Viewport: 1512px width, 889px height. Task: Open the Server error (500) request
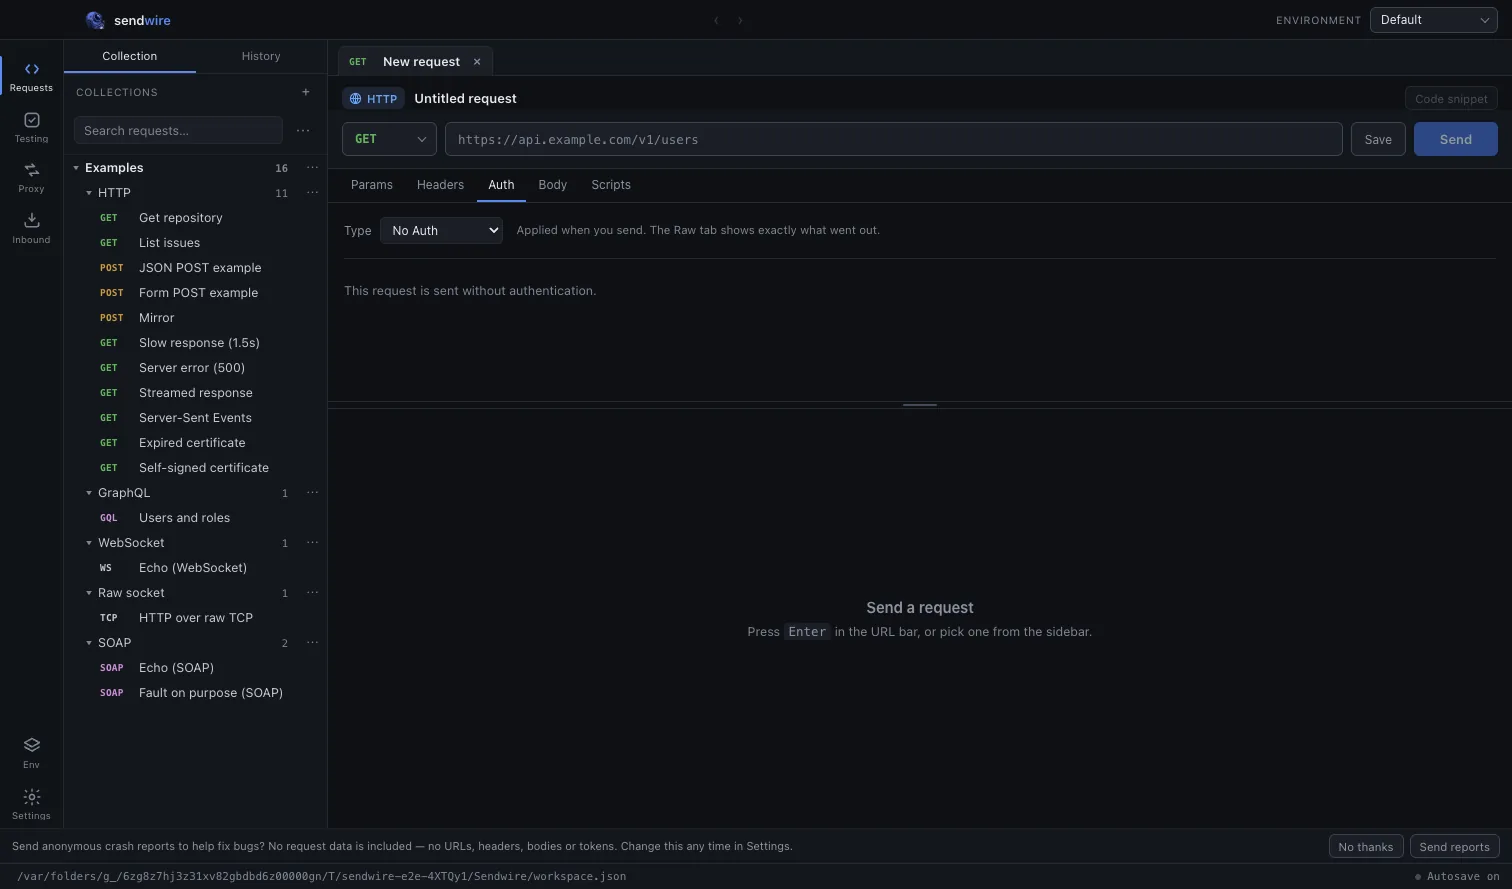[x=196, y=368]
